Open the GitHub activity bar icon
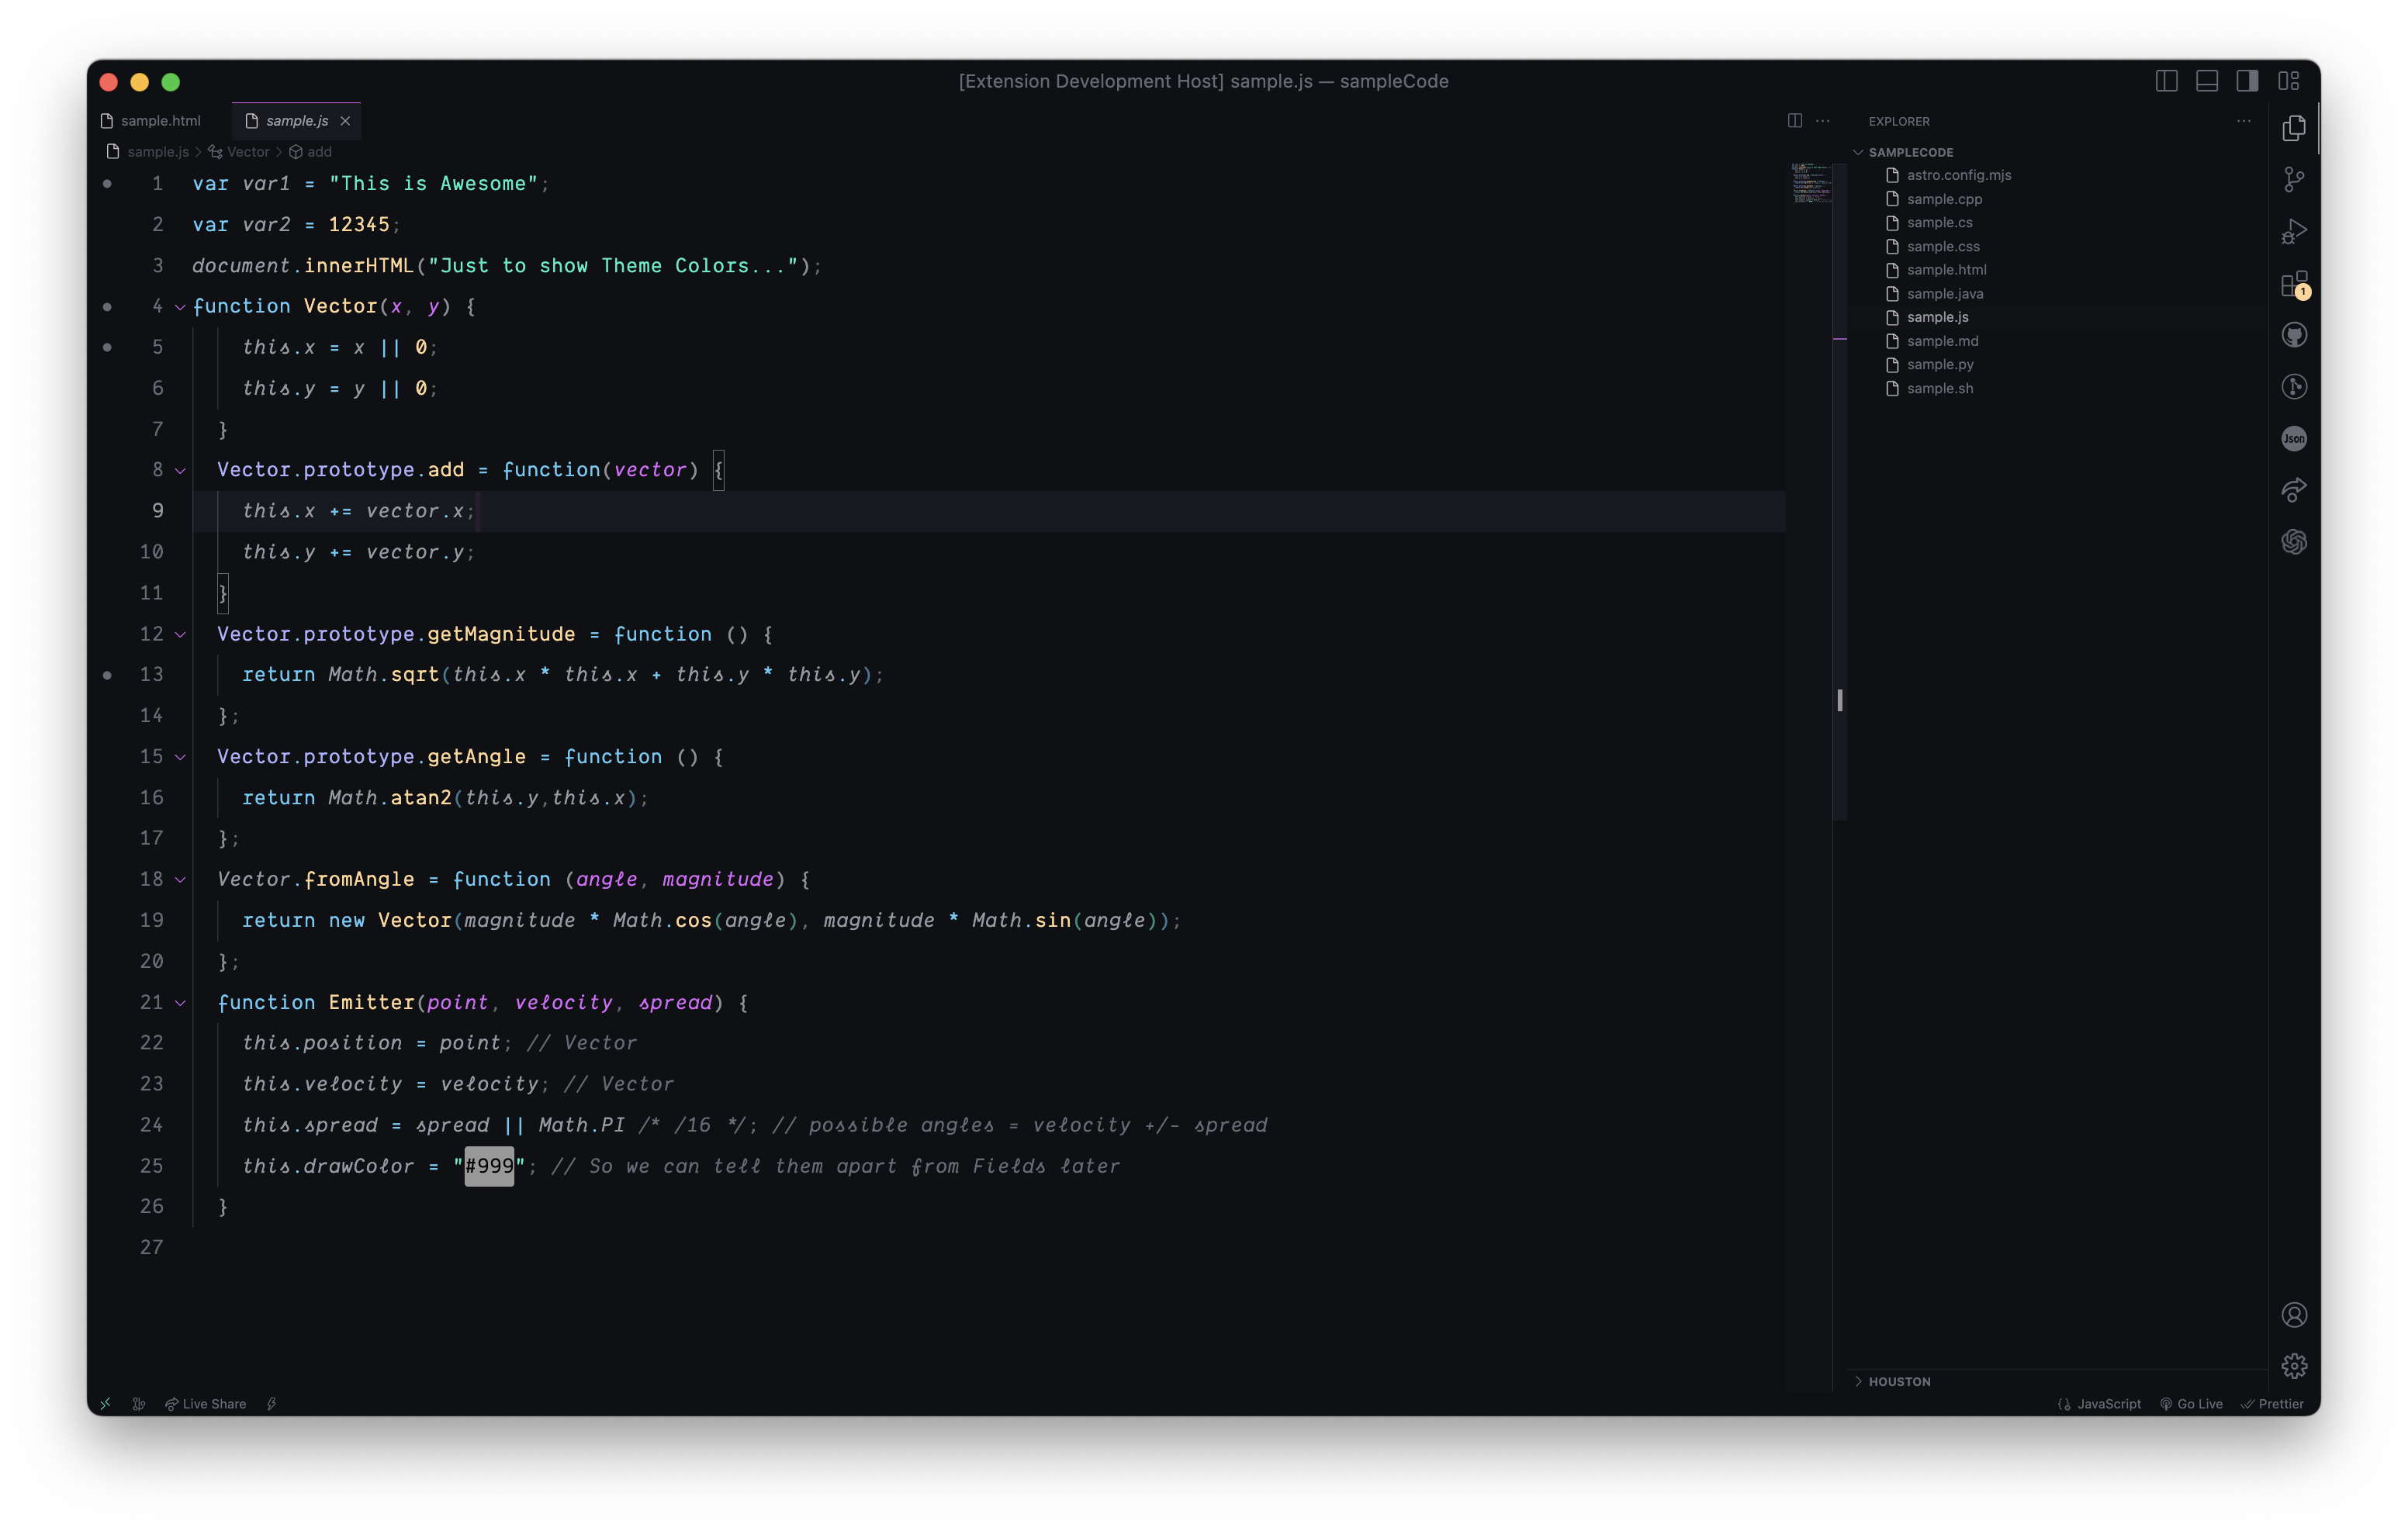 2294,335
